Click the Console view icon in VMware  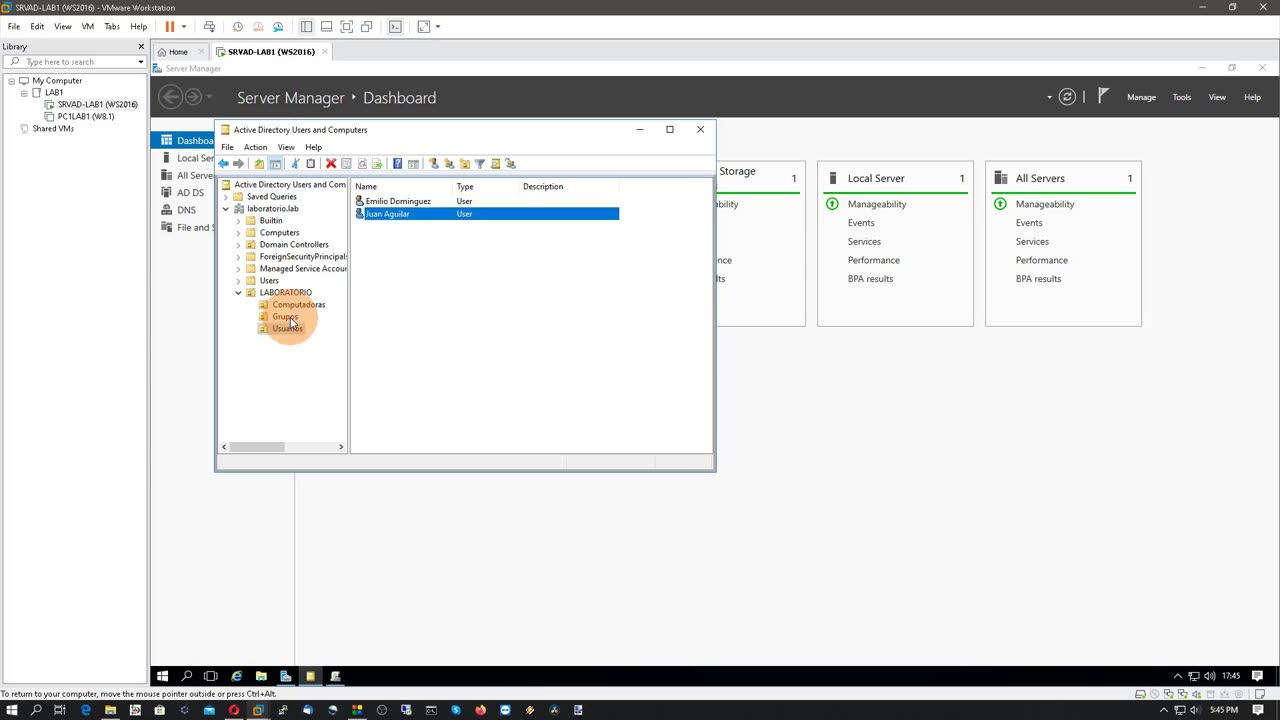395,27
